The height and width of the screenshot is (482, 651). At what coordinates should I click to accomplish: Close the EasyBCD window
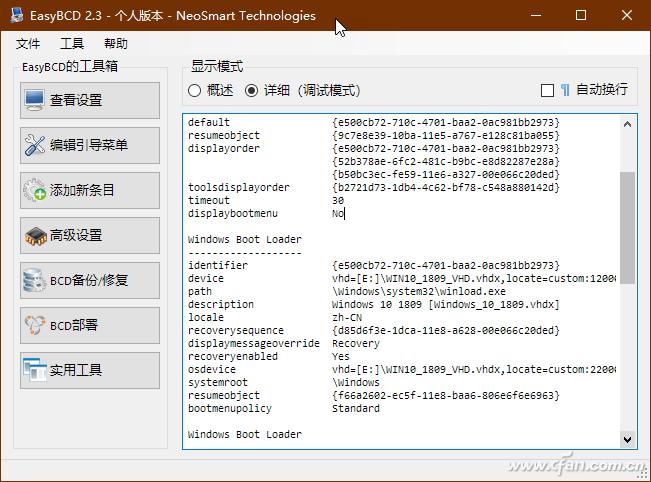click(x=627, y=15)
